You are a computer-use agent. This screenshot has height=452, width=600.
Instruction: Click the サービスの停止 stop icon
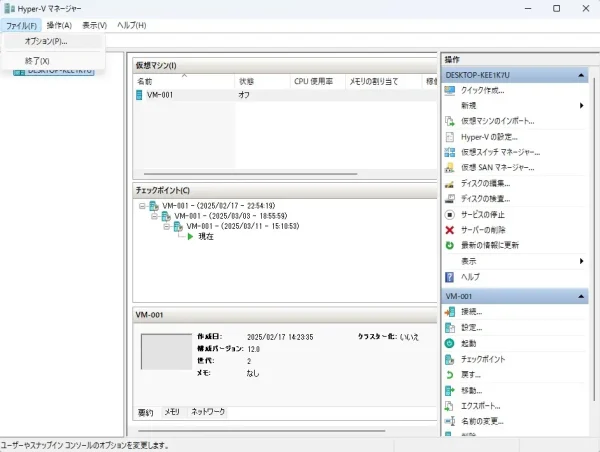[450, 215]
